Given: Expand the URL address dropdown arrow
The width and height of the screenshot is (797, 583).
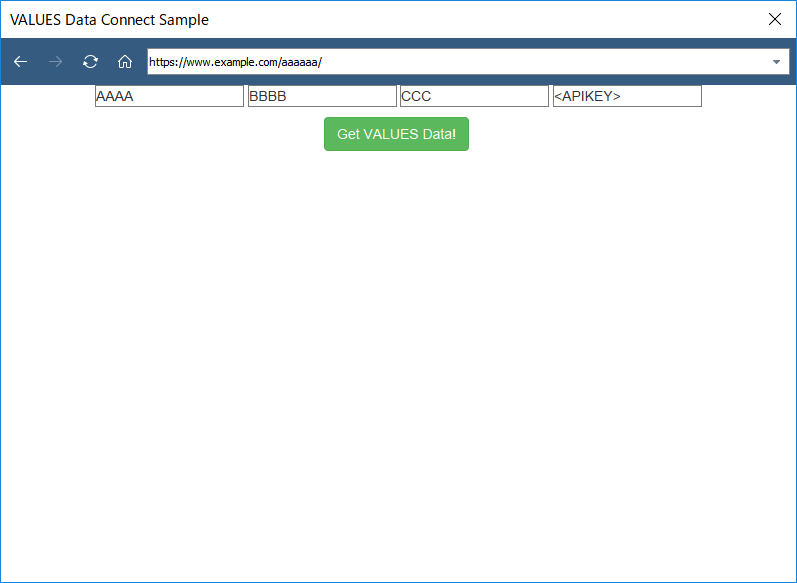Looking at the screenshot, I should [776, 62].
